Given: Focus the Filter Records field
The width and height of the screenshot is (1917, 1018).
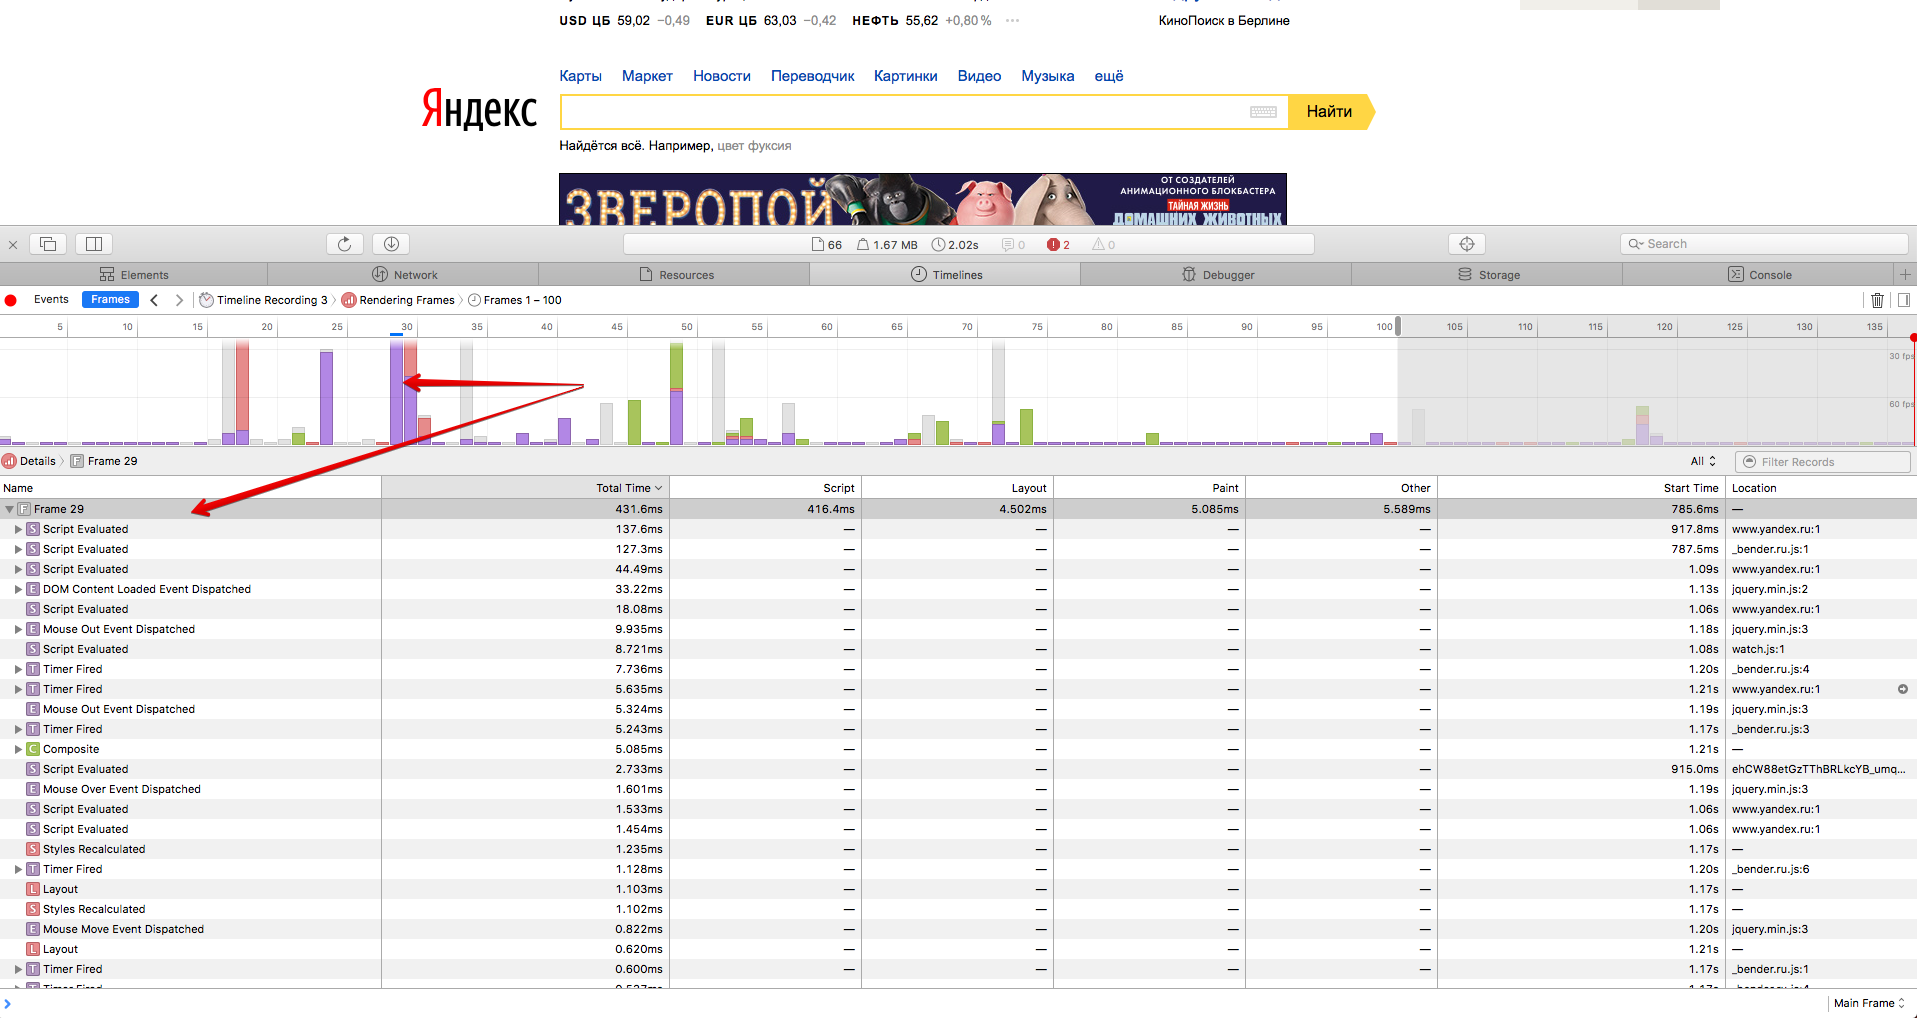Looking at the screenshot, I should click(1823, 462).
